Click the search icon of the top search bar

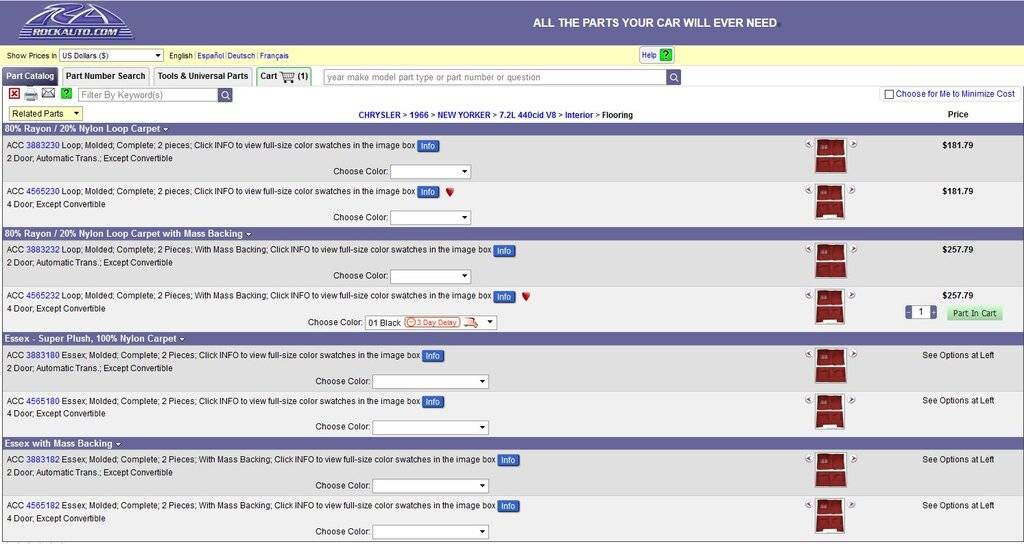click(674, 77)
